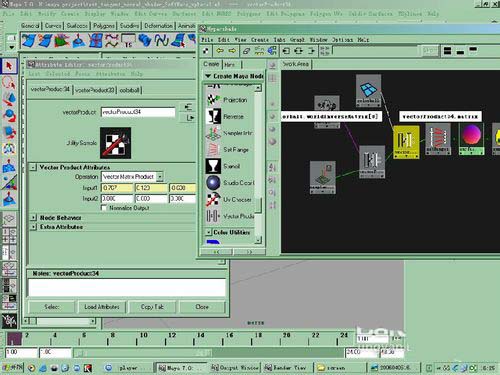The image size is (500, 375).
Task: Go to output connection button in Attribute Editor
Action: [x=188, y=118]
